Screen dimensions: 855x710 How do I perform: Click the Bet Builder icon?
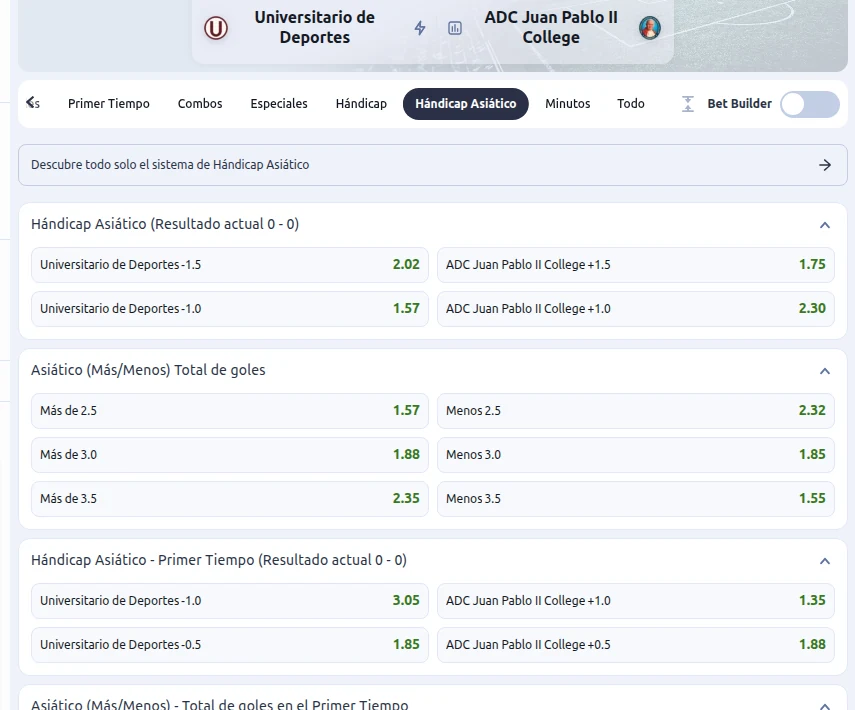point(688,104)
